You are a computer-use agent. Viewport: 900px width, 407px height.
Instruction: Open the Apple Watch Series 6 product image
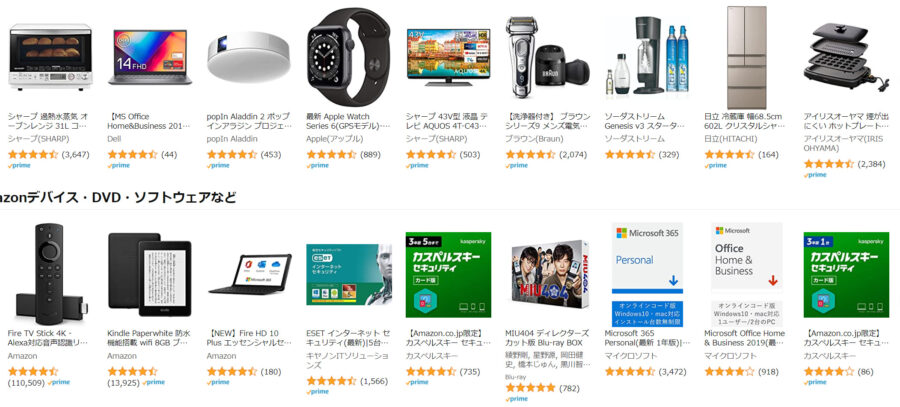pos(348,57)
